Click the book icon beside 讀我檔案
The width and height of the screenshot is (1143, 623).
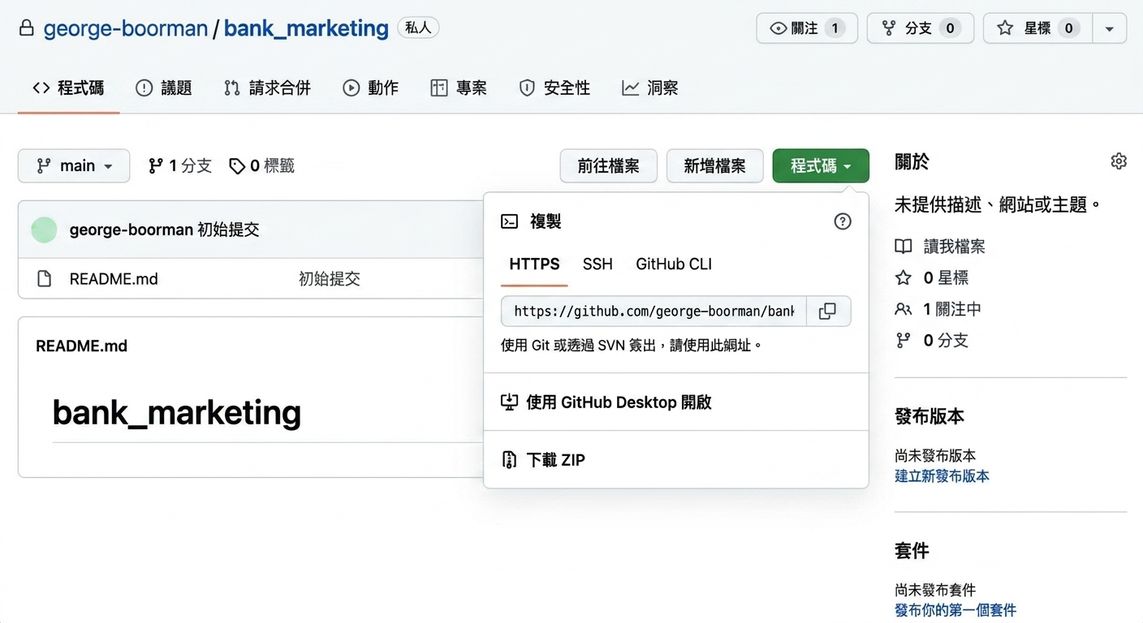click(x=903, y=246)
